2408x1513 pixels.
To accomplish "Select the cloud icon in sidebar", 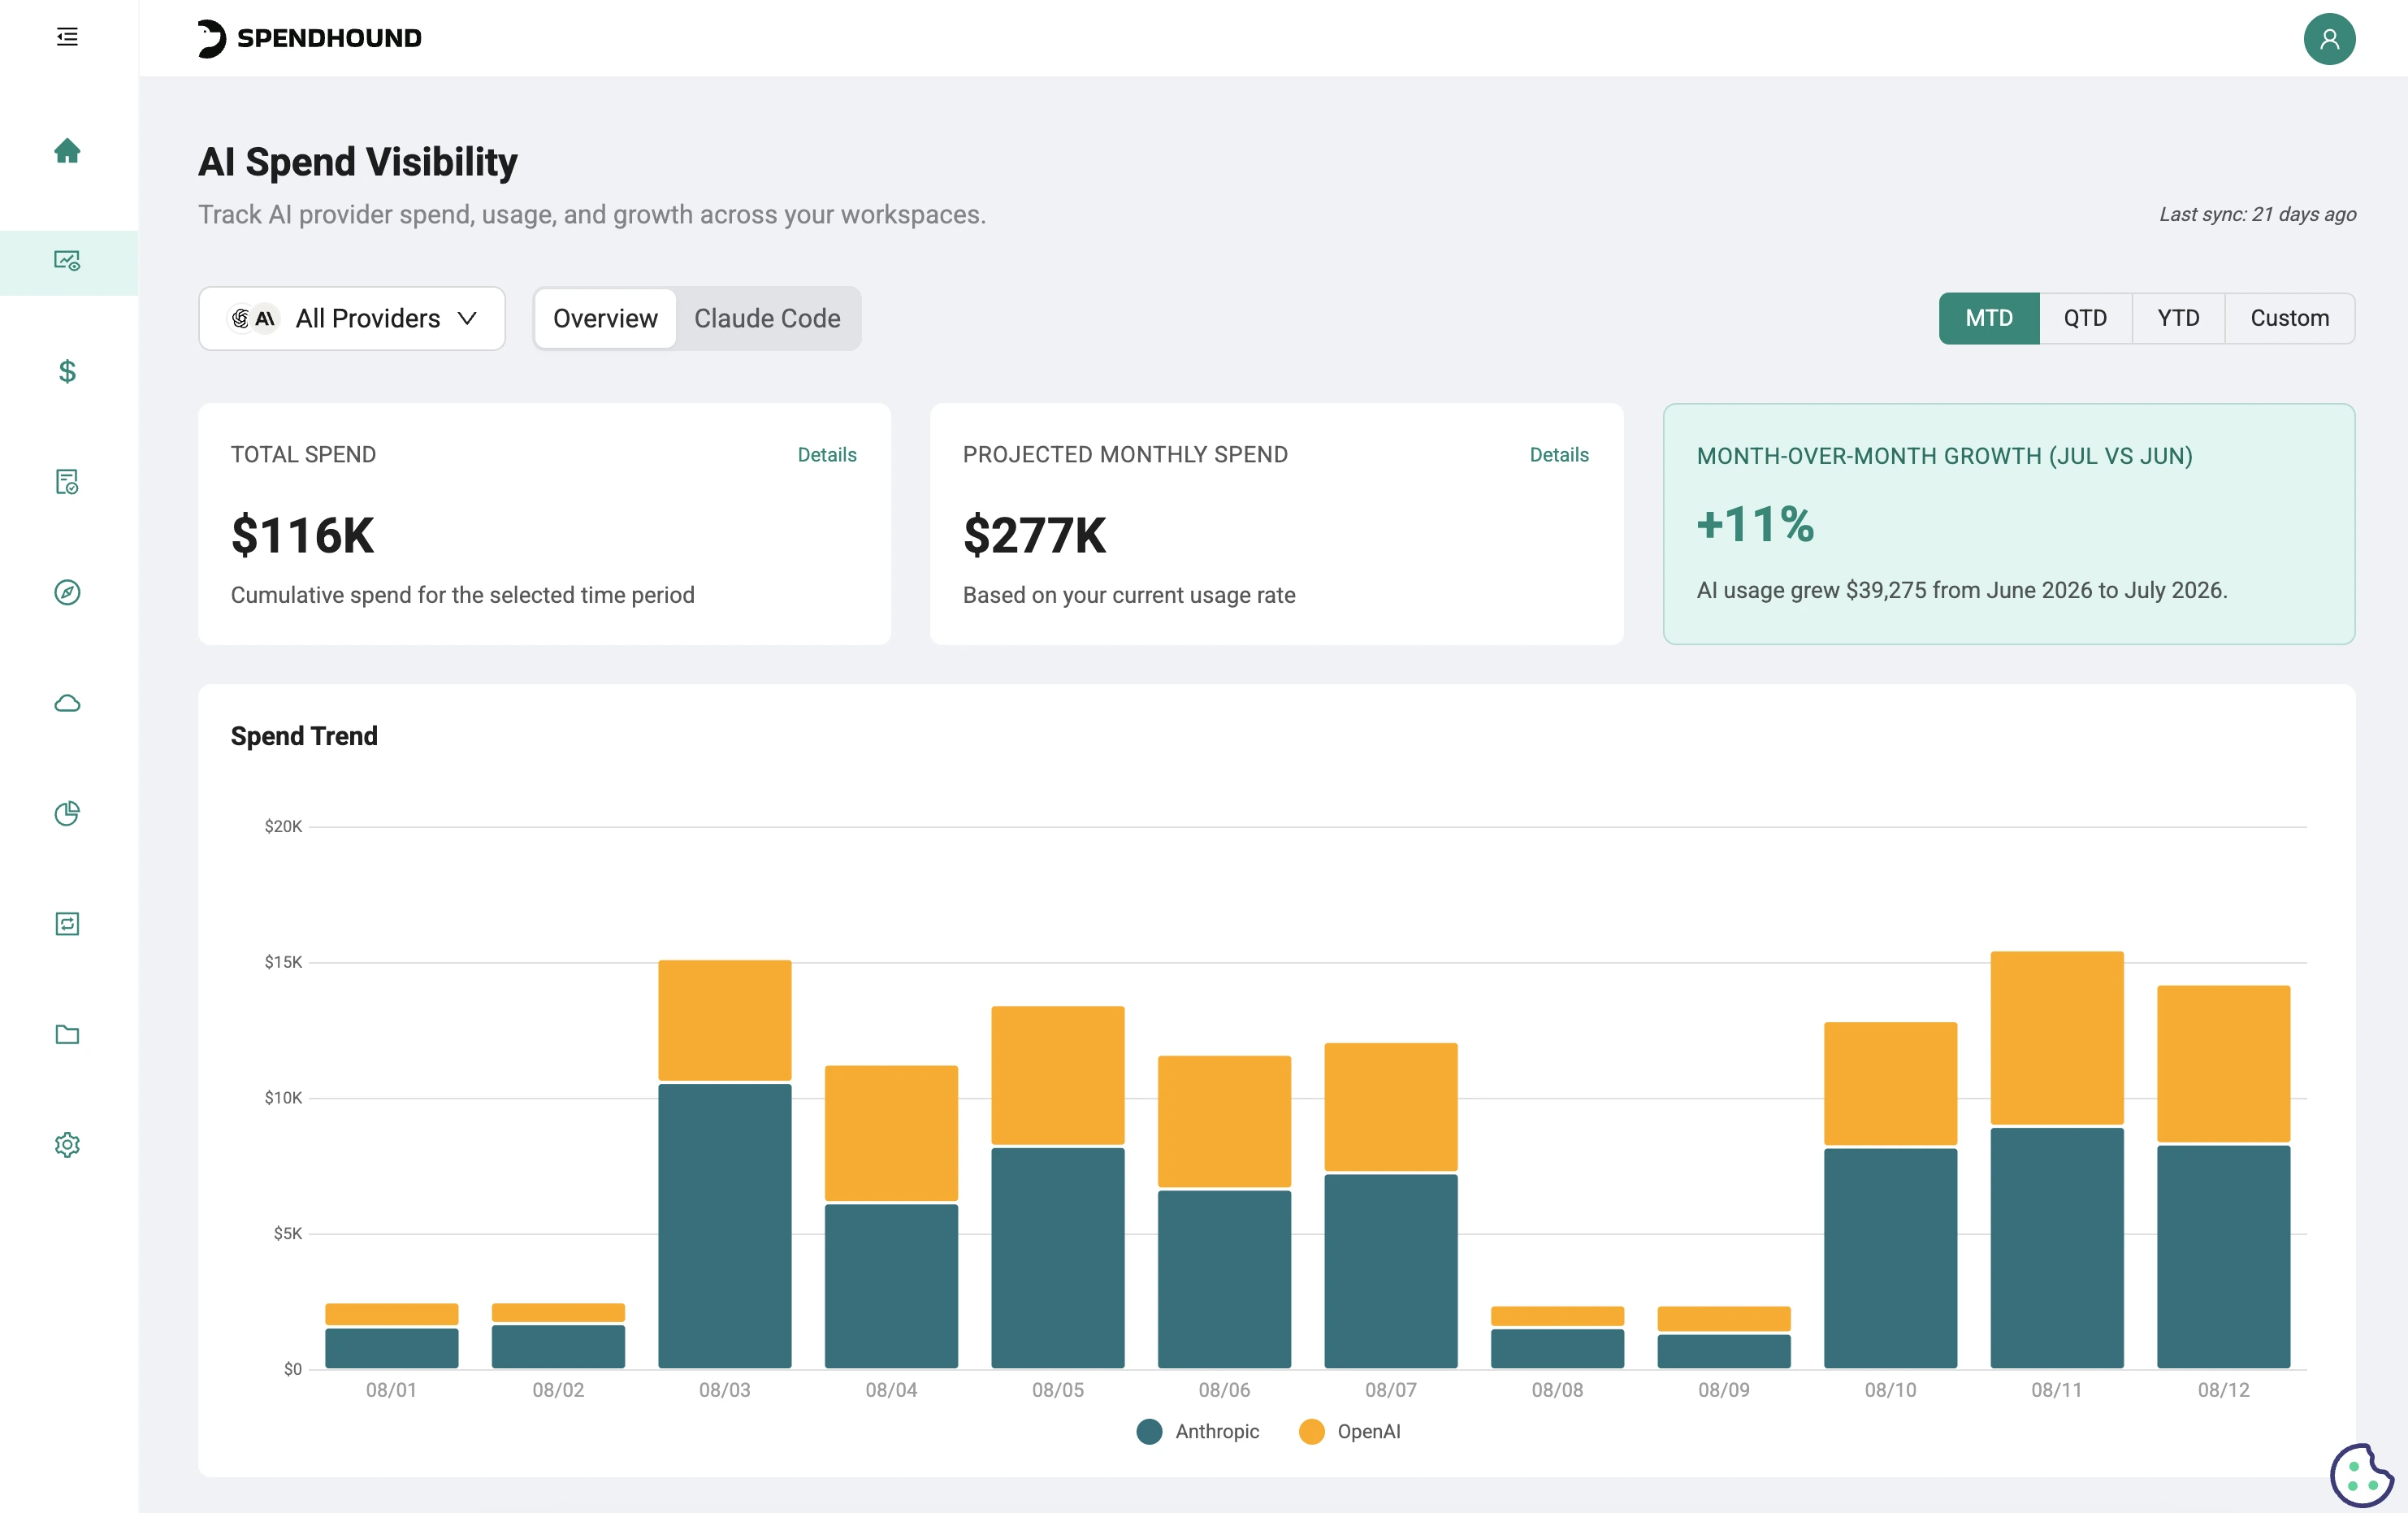I will [x=67, y=703].
